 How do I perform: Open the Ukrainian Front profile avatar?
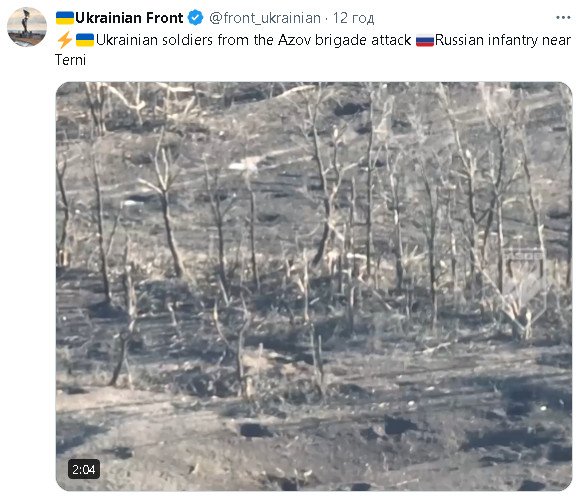[x=27, y=27]
